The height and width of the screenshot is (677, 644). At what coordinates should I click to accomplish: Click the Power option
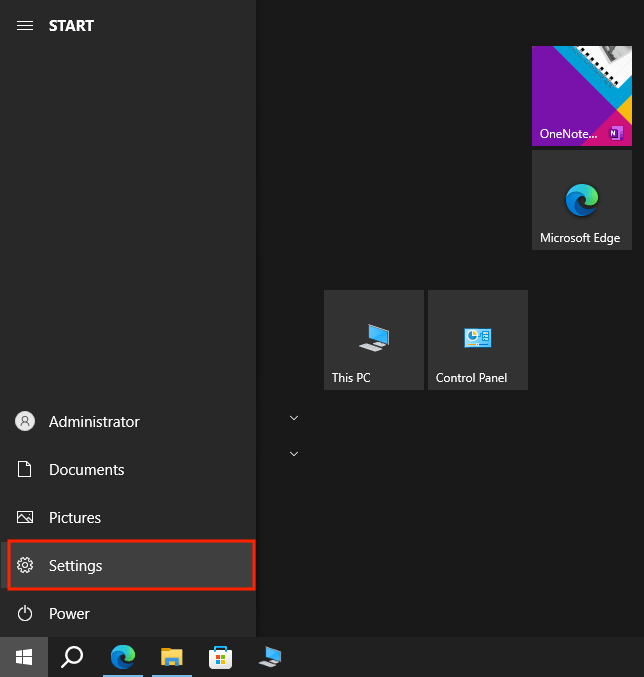128,614
